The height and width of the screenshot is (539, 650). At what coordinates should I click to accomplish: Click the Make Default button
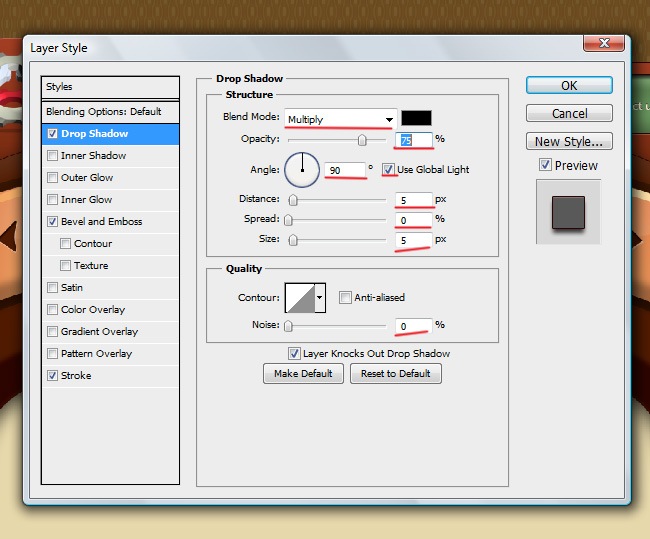click(303, 374)
